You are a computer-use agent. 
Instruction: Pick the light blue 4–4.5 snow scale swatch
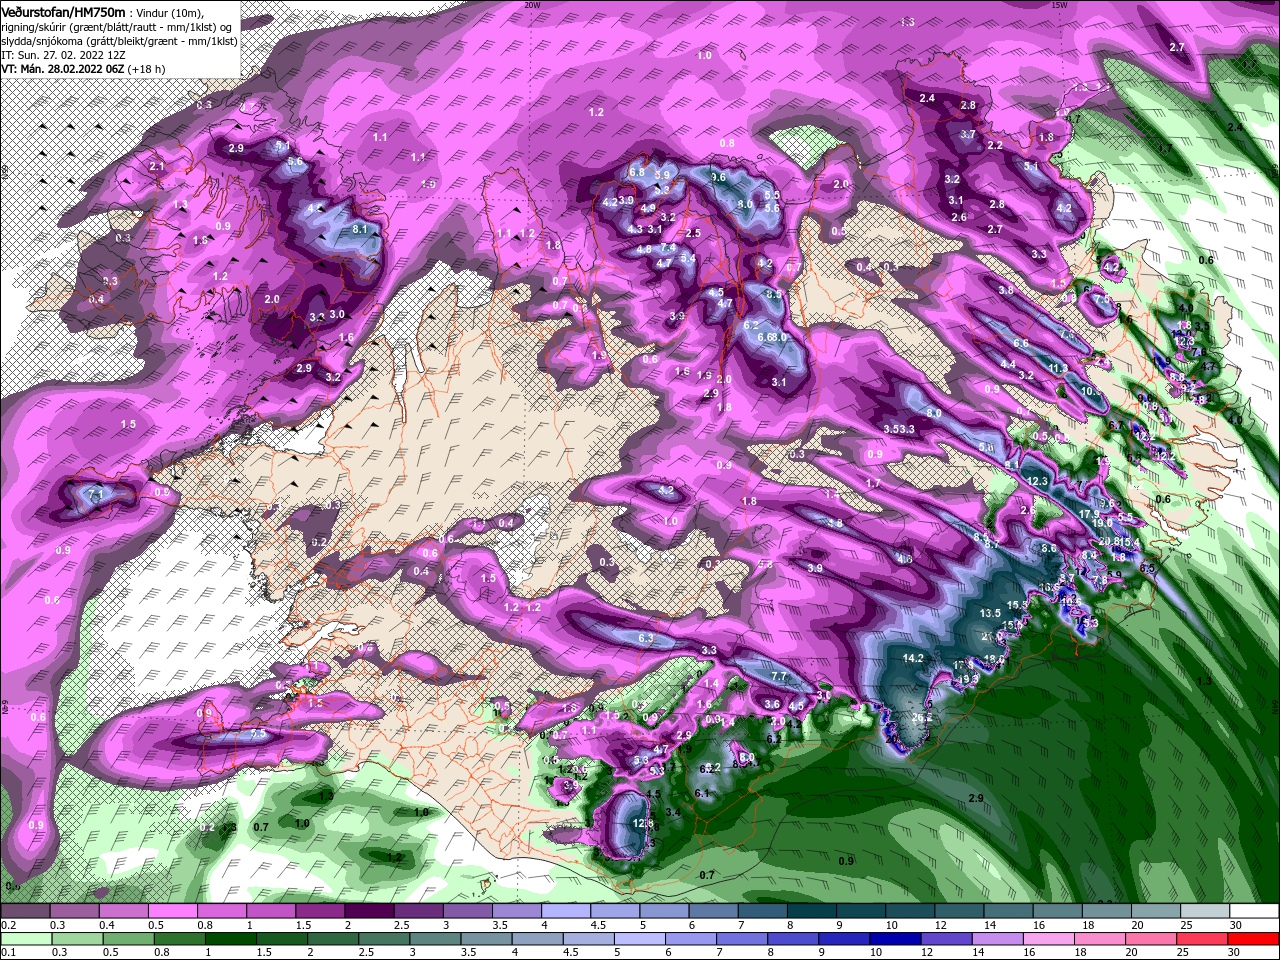coord(566,911)
